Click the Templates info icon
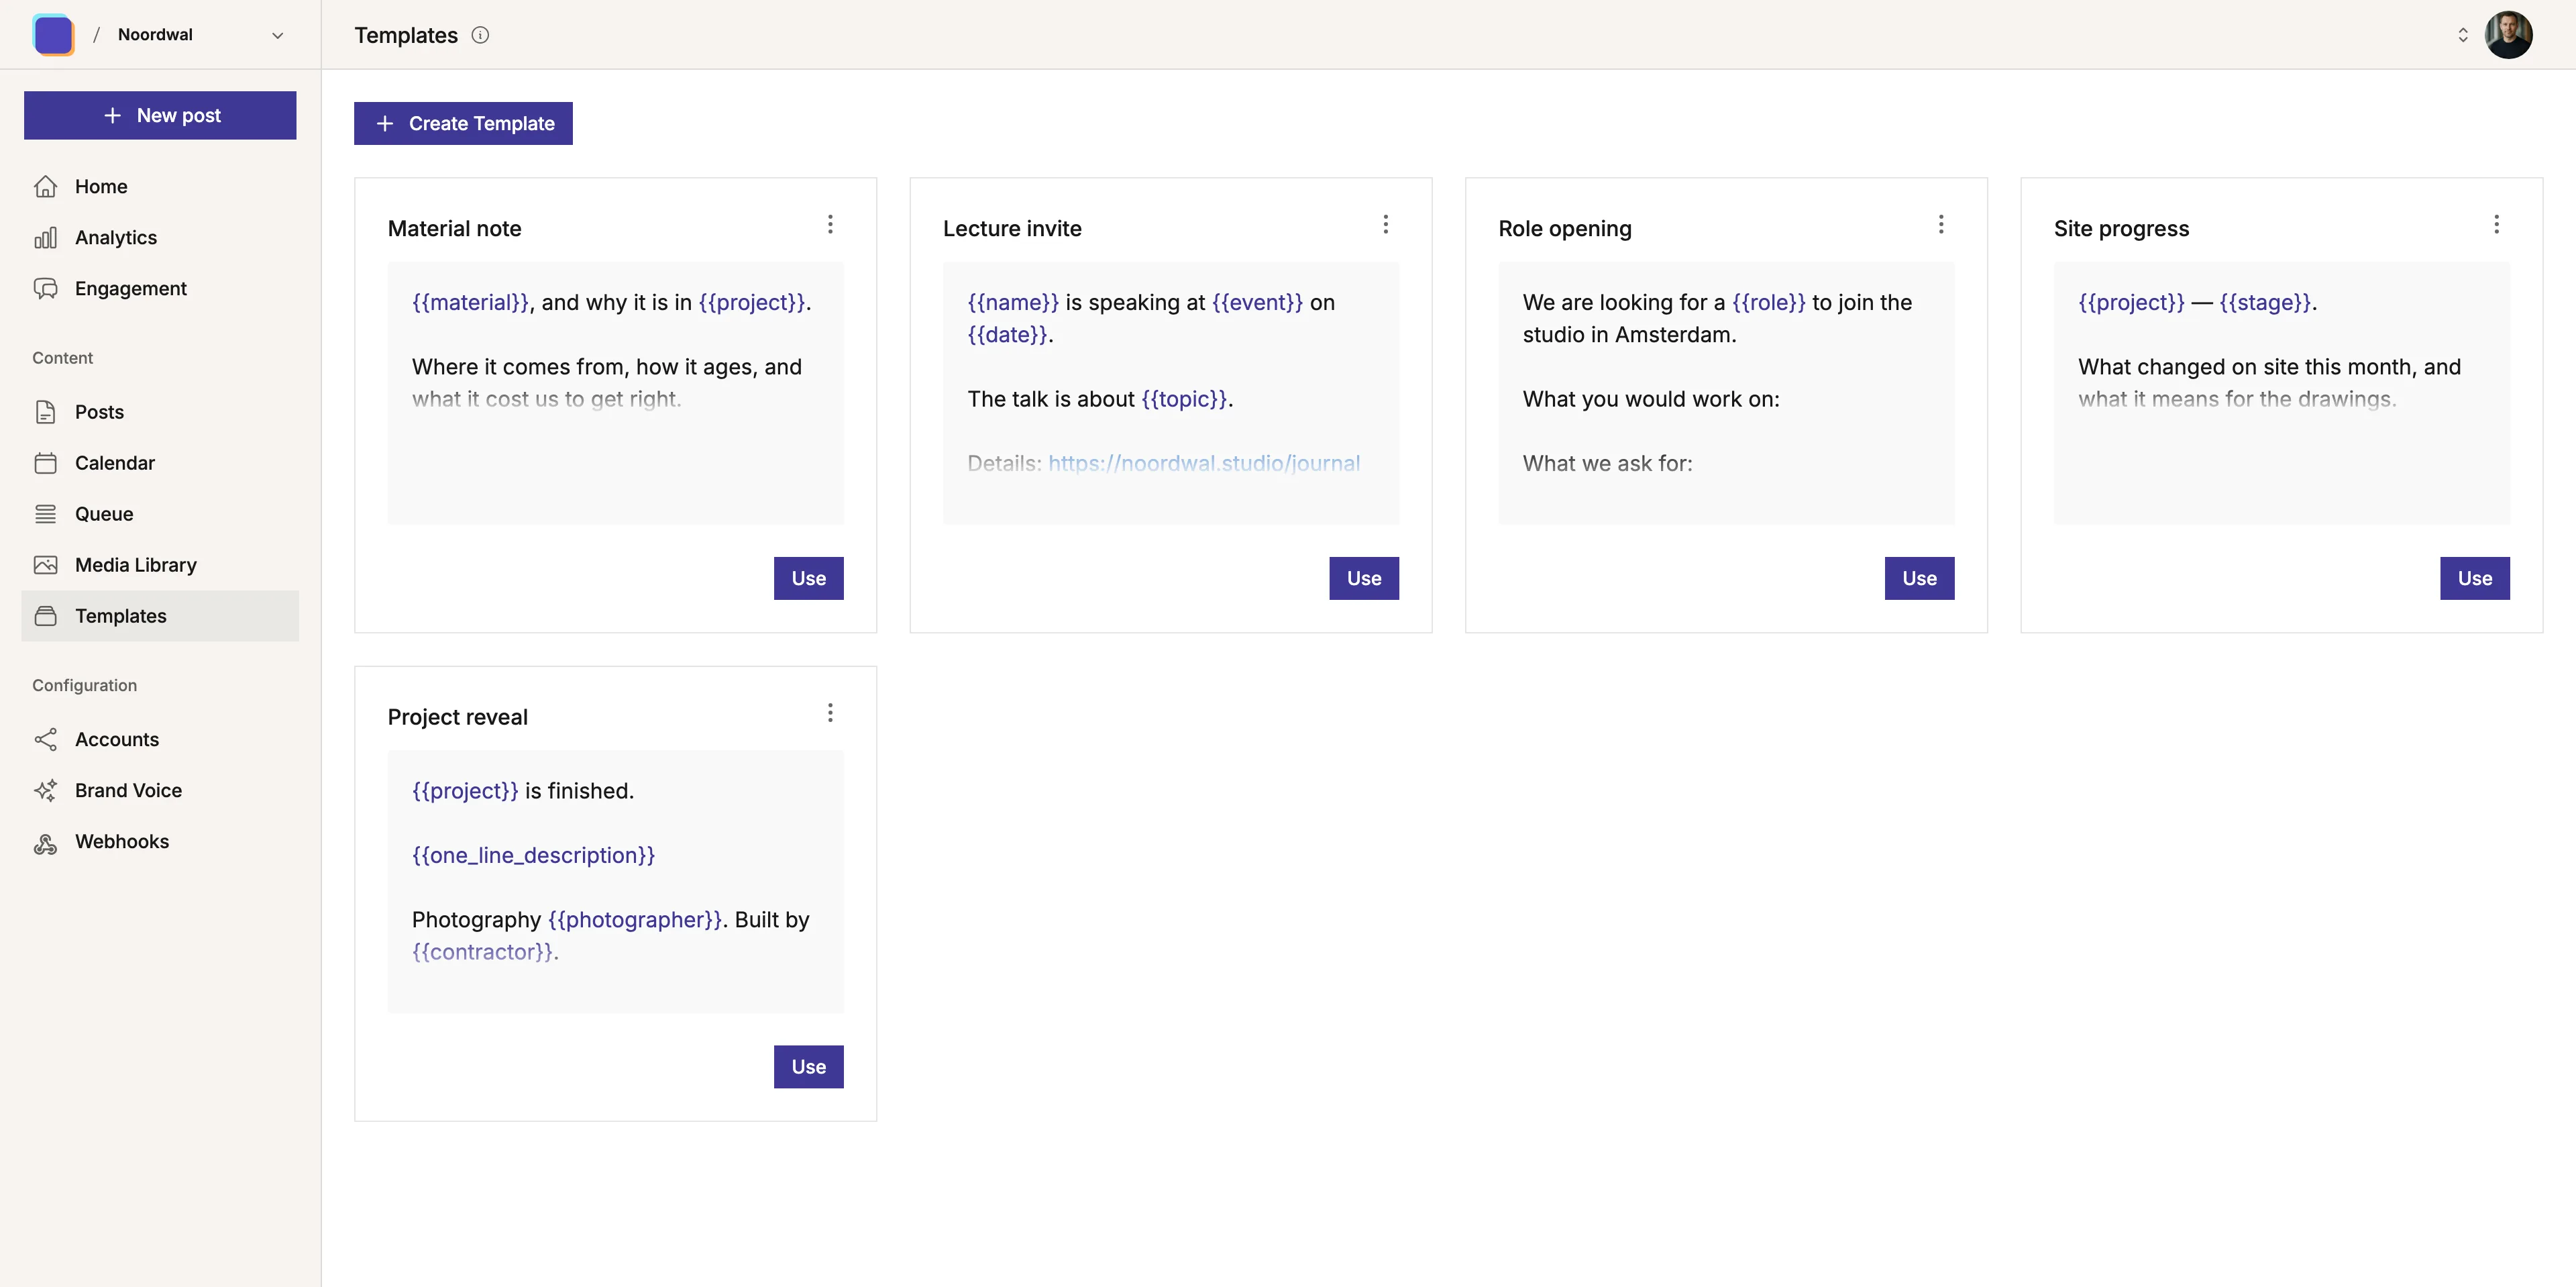2576x1287 pixels. pos(480,35)
